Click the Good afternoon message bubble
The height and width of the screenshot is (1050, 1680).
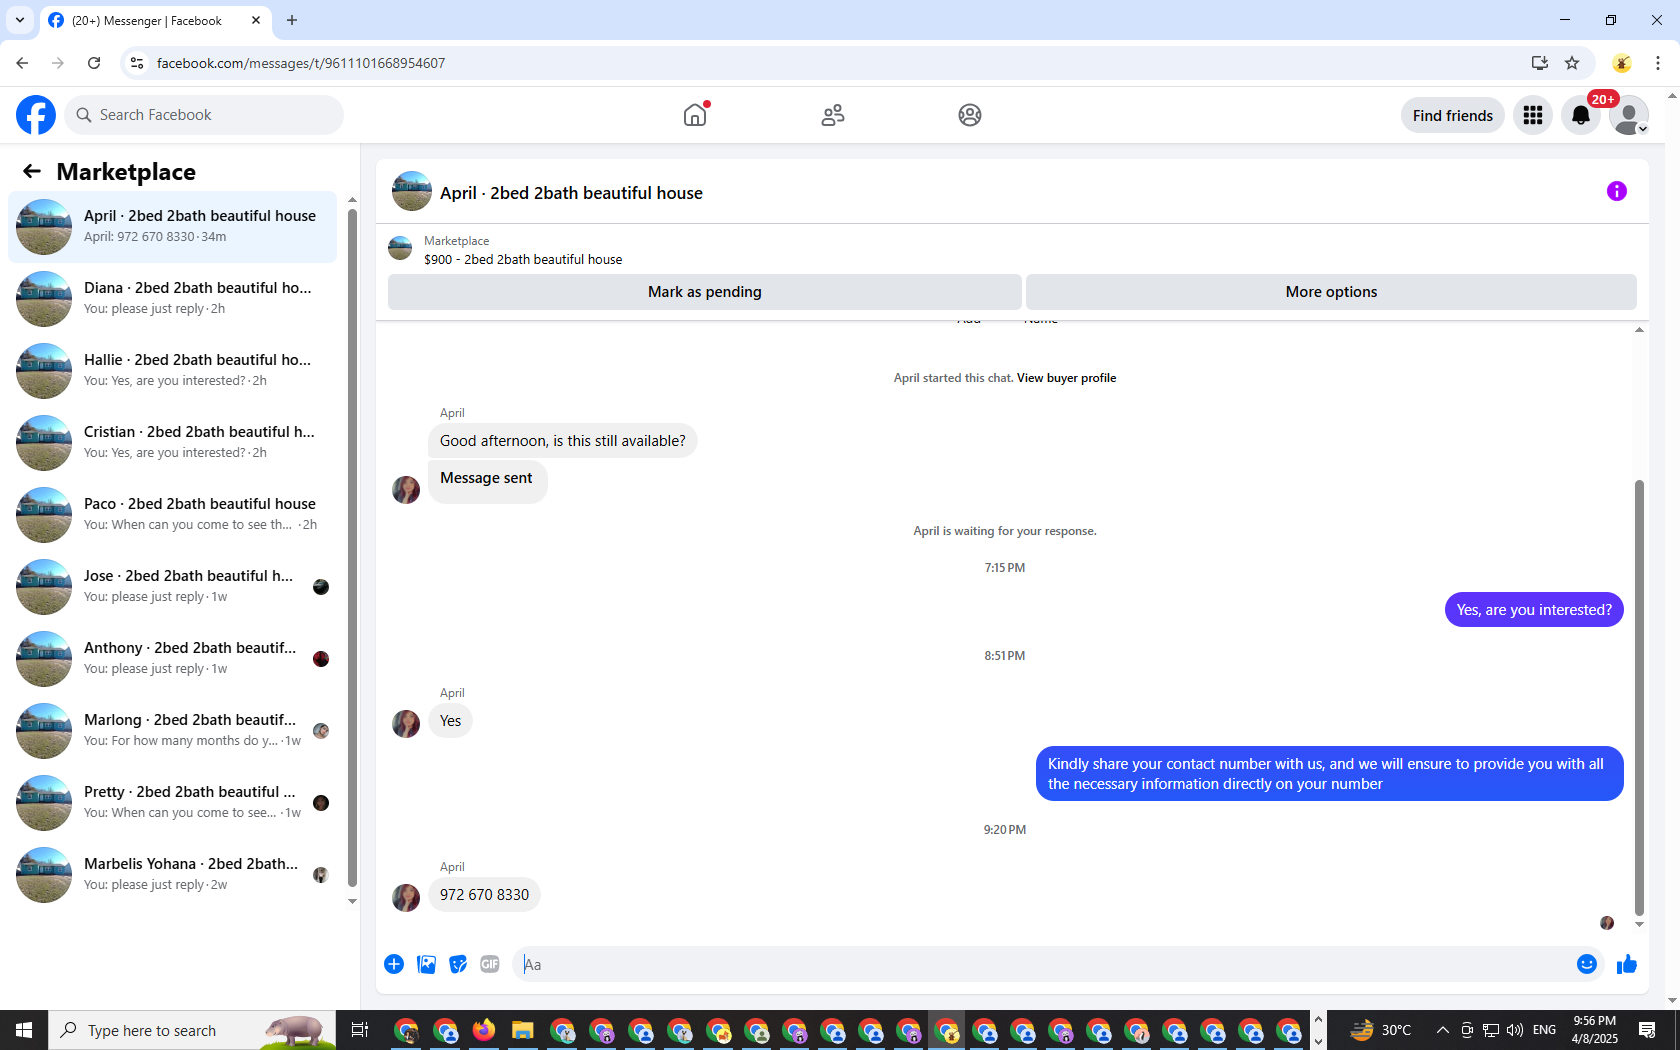[x=563, y=441]
